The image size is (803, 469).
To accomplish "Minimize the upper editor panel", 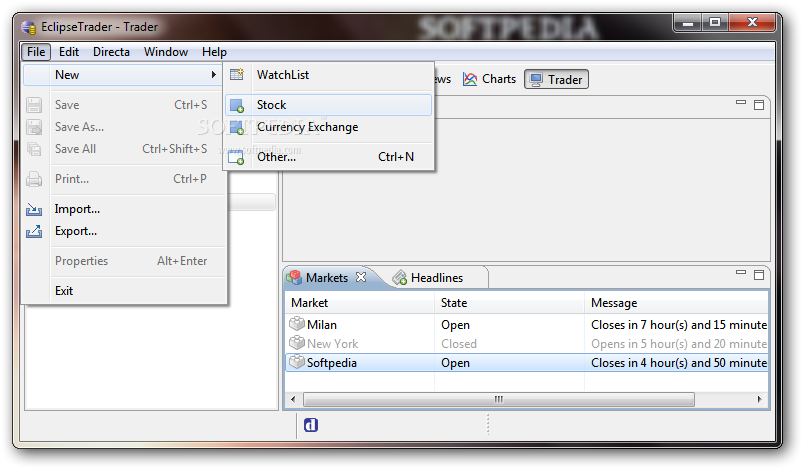I will tap(741, 103).
